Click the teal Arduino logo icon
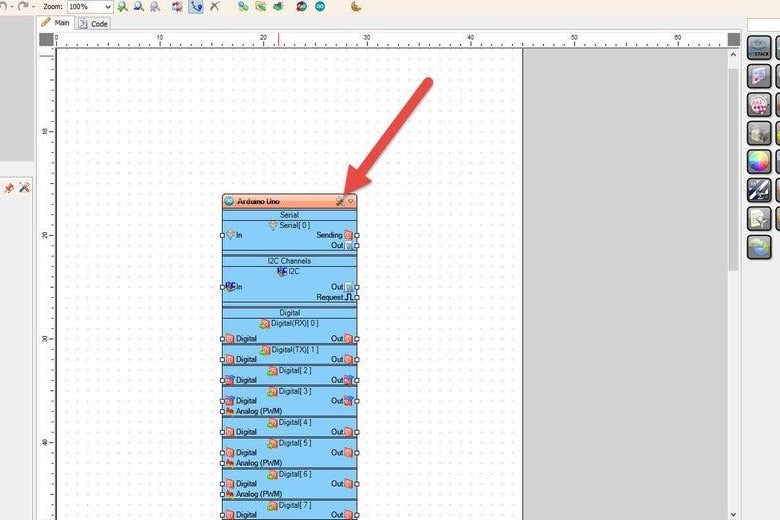The image size is (780, 520). (320, 6)
